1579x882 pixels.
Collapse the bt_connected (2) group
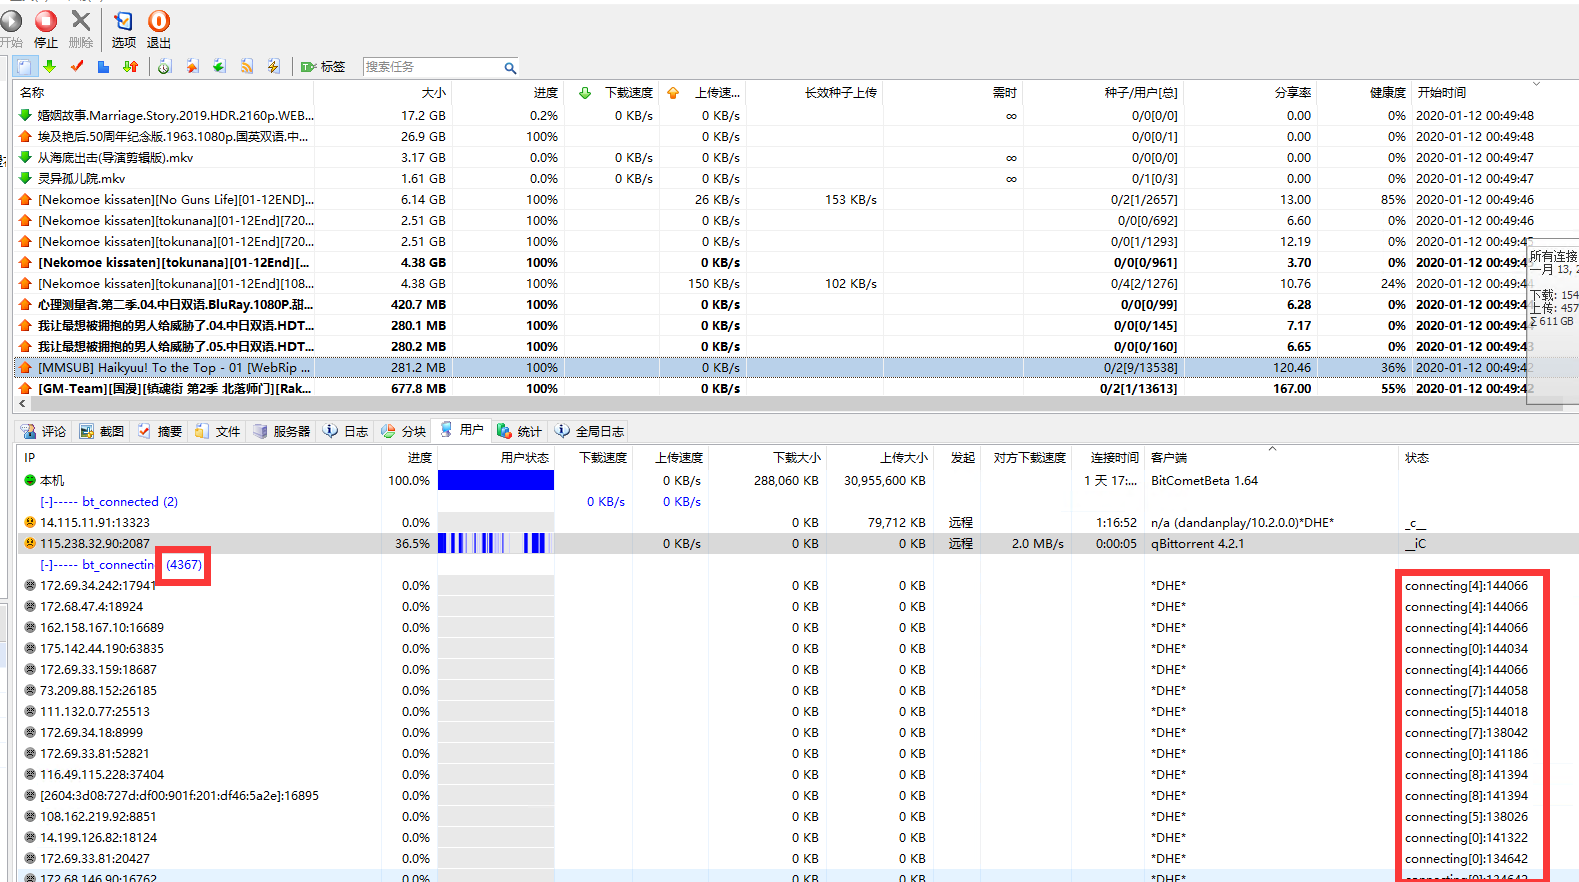click(46, 502)
